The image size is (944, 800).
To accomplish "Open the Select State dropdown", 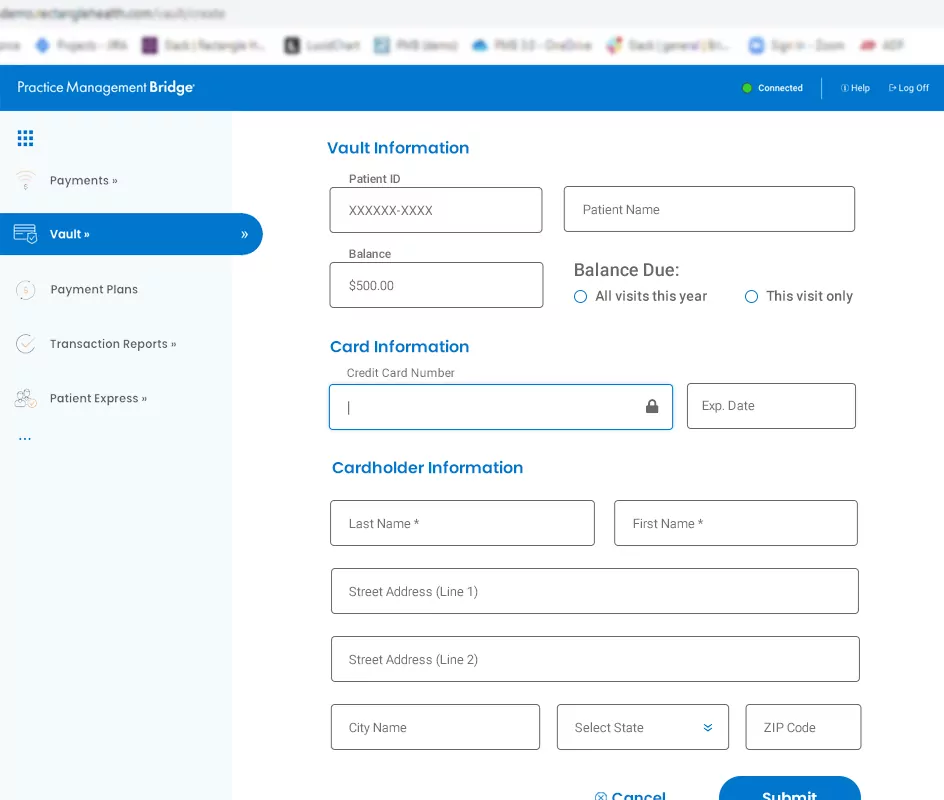I will (x=642, y=728).
